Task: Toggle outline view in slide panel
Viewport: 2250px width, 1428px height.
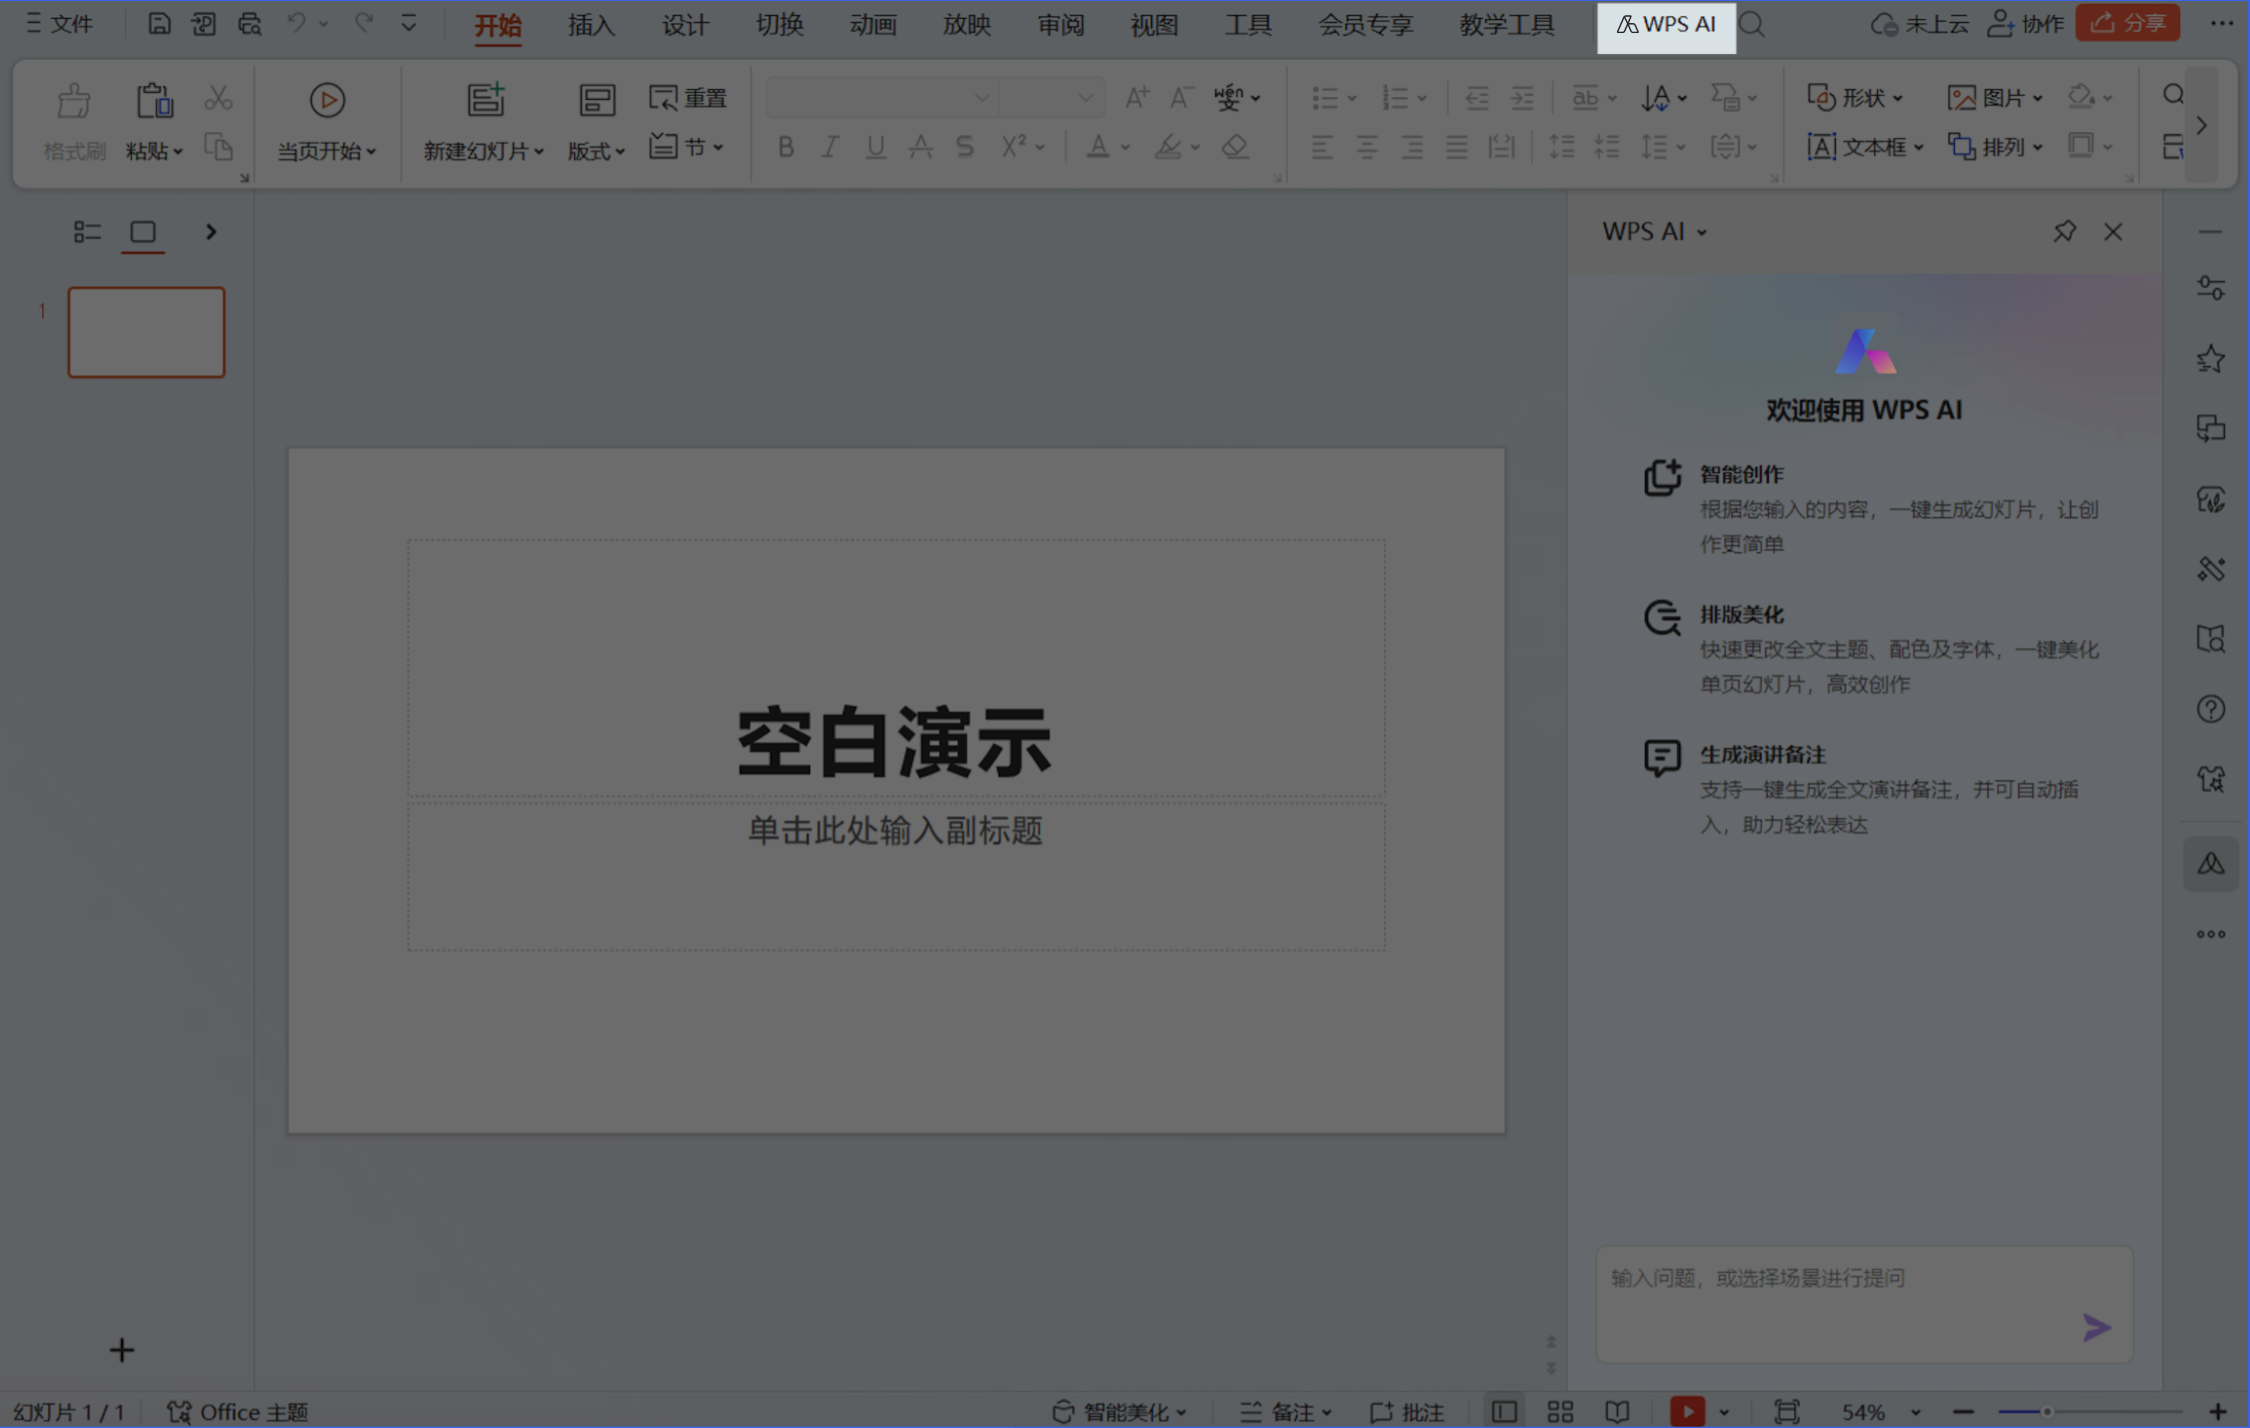Action: [x=87, y=232]
